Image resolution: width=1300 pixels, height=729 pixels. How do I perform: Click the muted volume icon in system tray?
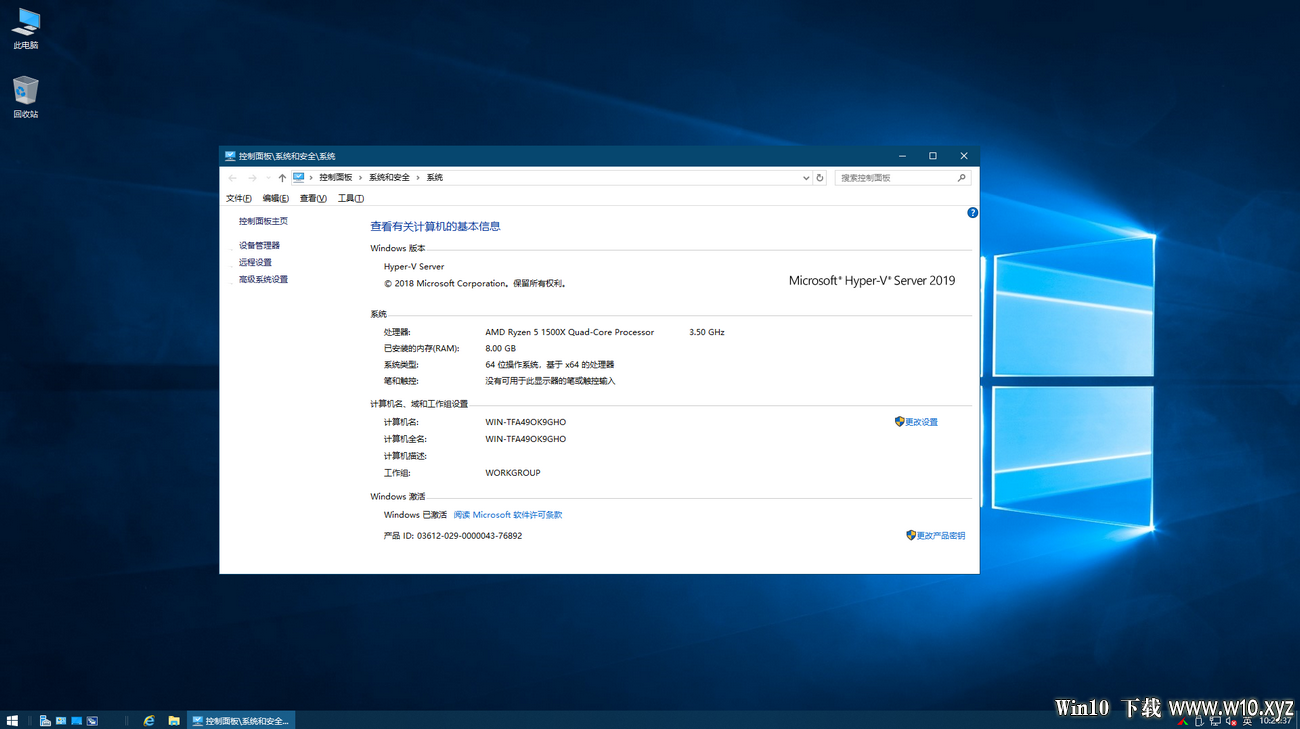[1231, 720]
